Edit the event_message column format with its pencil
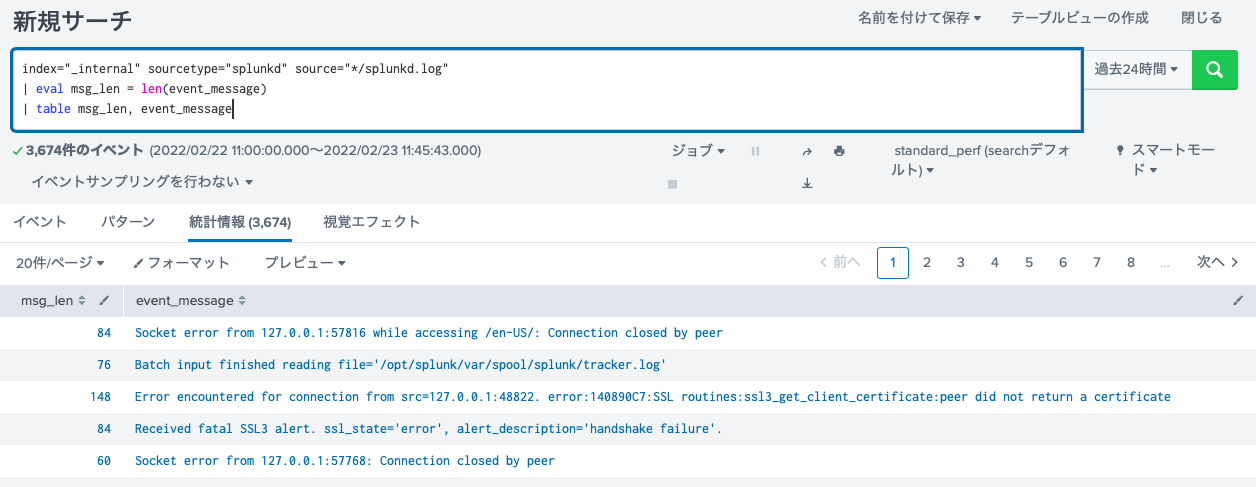Viewport: 1256px width, 487px height. [x=1238, y=300]
